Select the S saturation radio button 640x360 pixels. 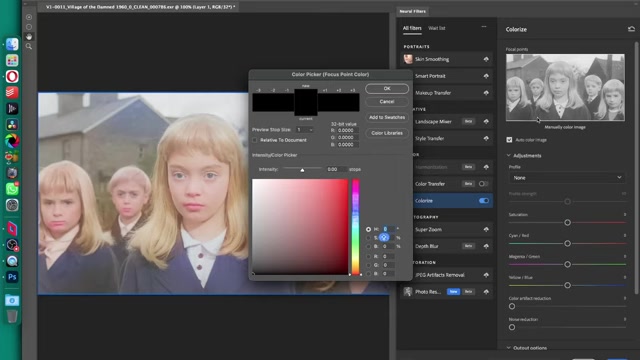[x=368, y=238]
